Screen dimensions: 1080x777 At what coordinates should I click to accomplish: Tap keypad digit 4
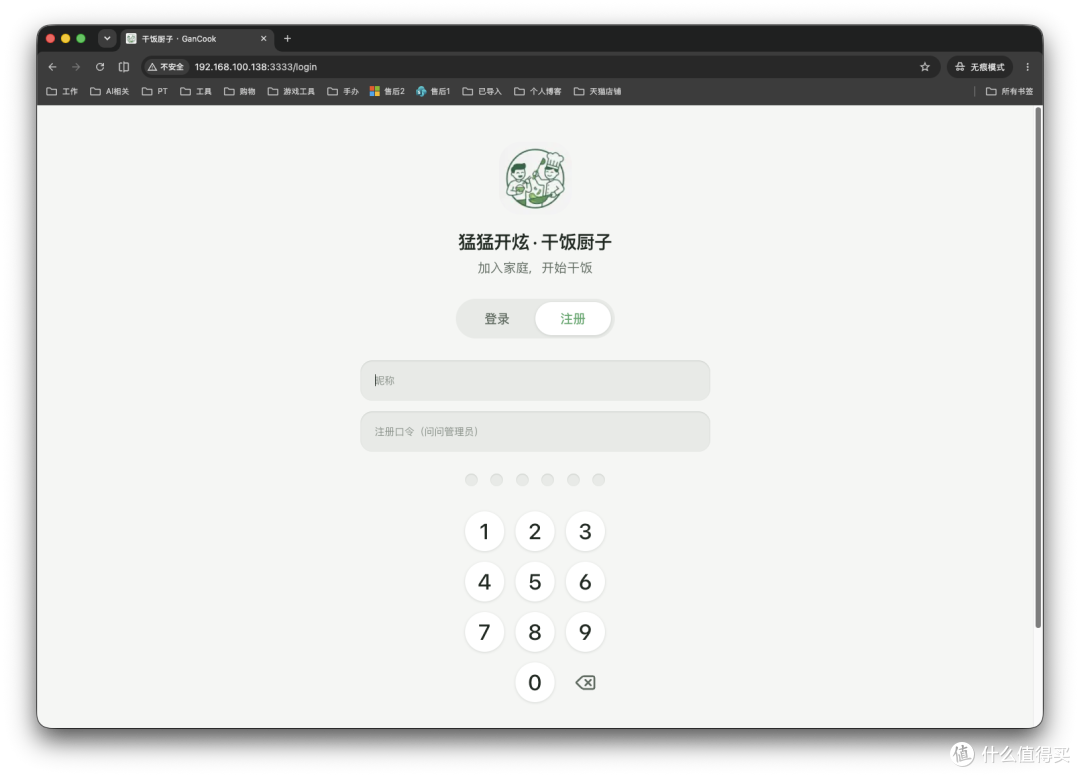[x=484, y=581]
